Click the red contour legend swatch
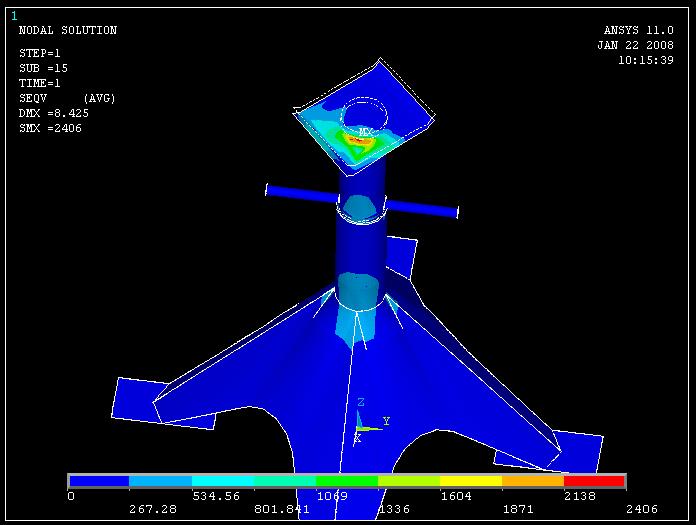 tap(594, 481)
